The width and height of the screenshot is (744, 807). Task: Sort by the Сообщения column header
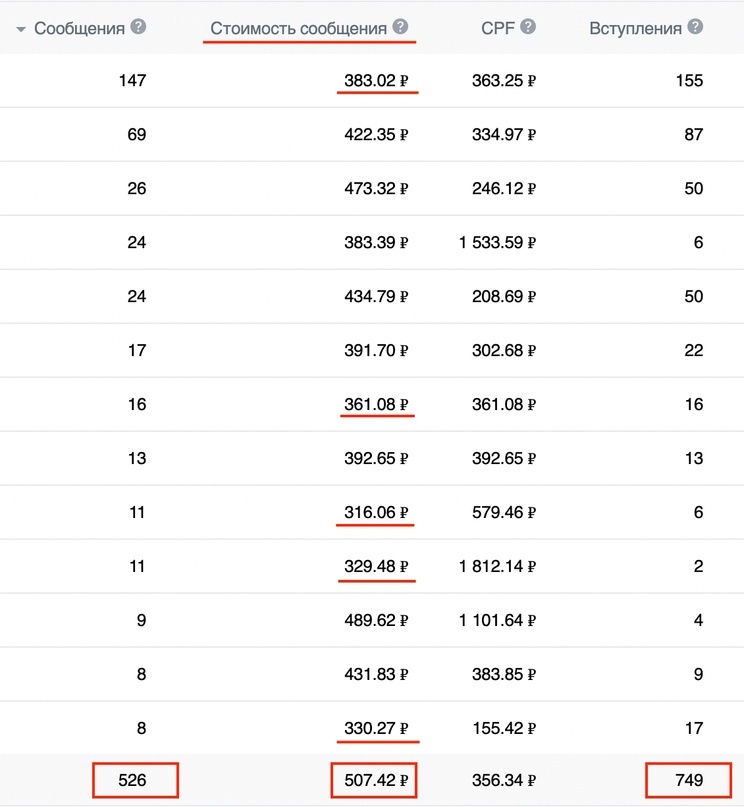[79, 28]
